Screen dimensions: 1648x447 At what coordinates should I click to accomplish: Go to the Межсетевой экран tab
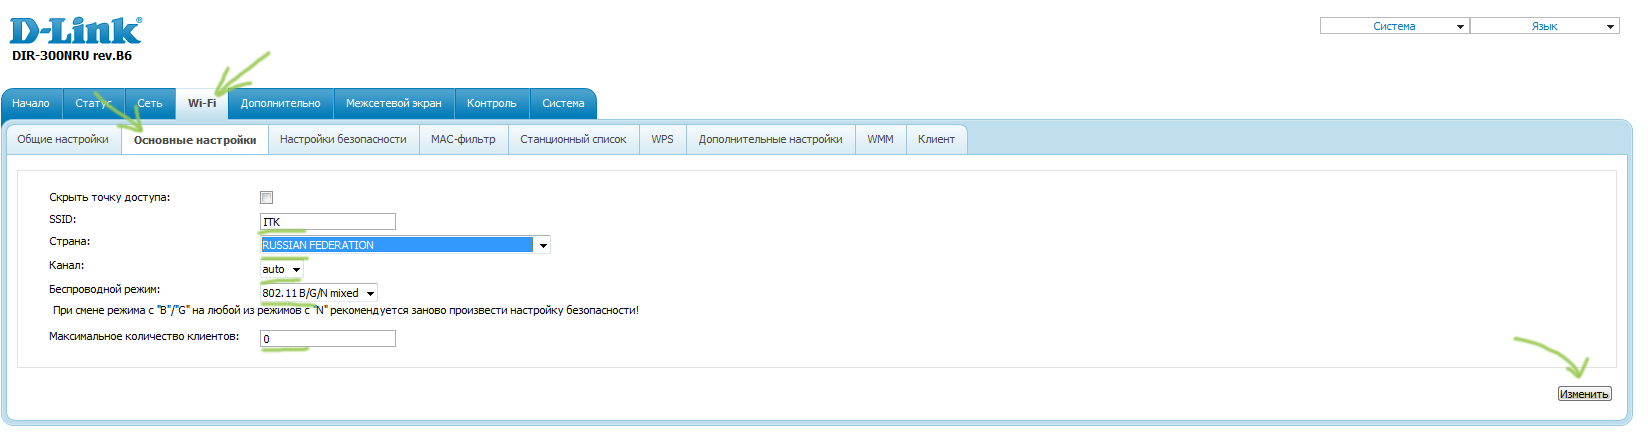pyautogui.click(x=393, y=104)
